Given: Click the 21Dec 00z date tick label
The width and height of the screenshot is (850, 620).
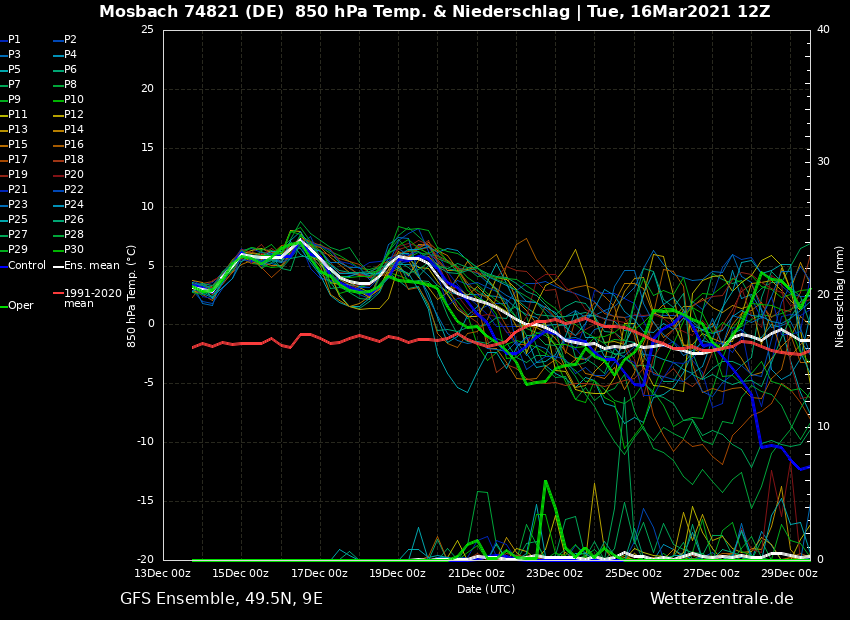Looking at the screenshot, I should 476,574.
